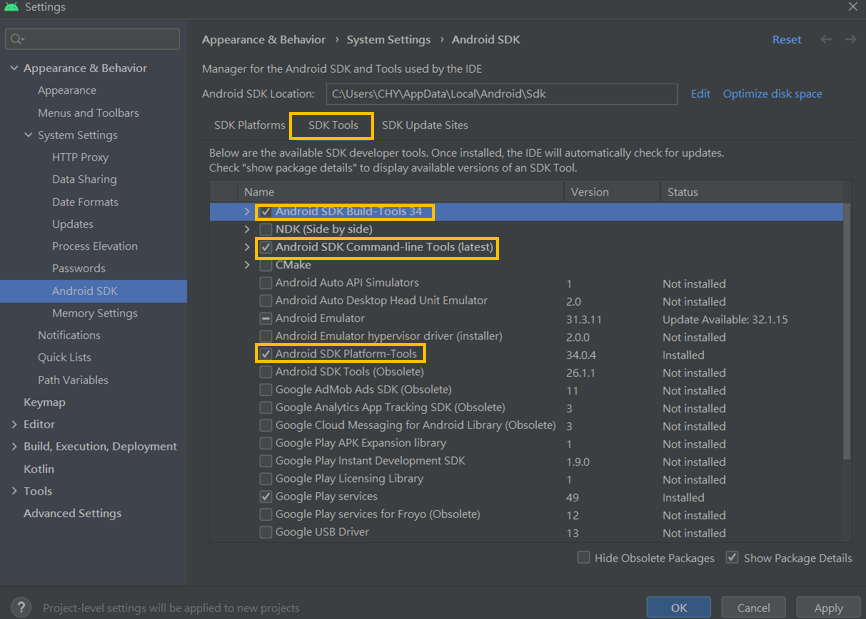Click the Optimize disk space link
The width and height of the screenshot is (866, 619).
pos(772,94)
